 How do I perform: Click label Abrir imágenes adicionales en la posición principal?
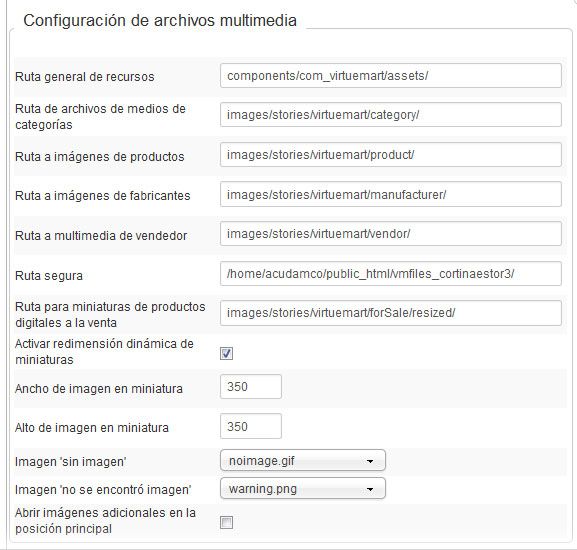[105, 521]
